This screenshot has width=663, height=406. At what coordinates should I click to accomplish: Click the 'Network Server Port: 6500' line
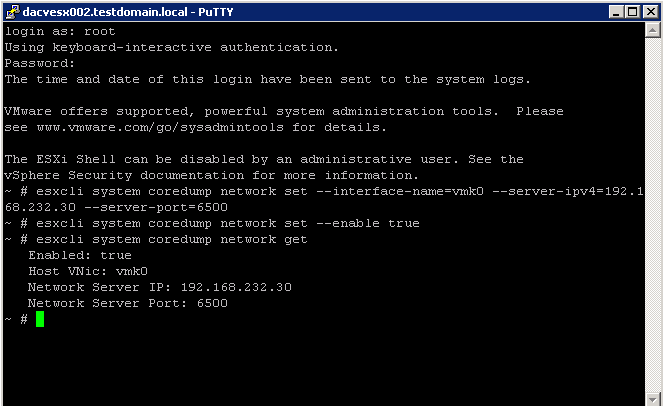[x=128, y=303]
